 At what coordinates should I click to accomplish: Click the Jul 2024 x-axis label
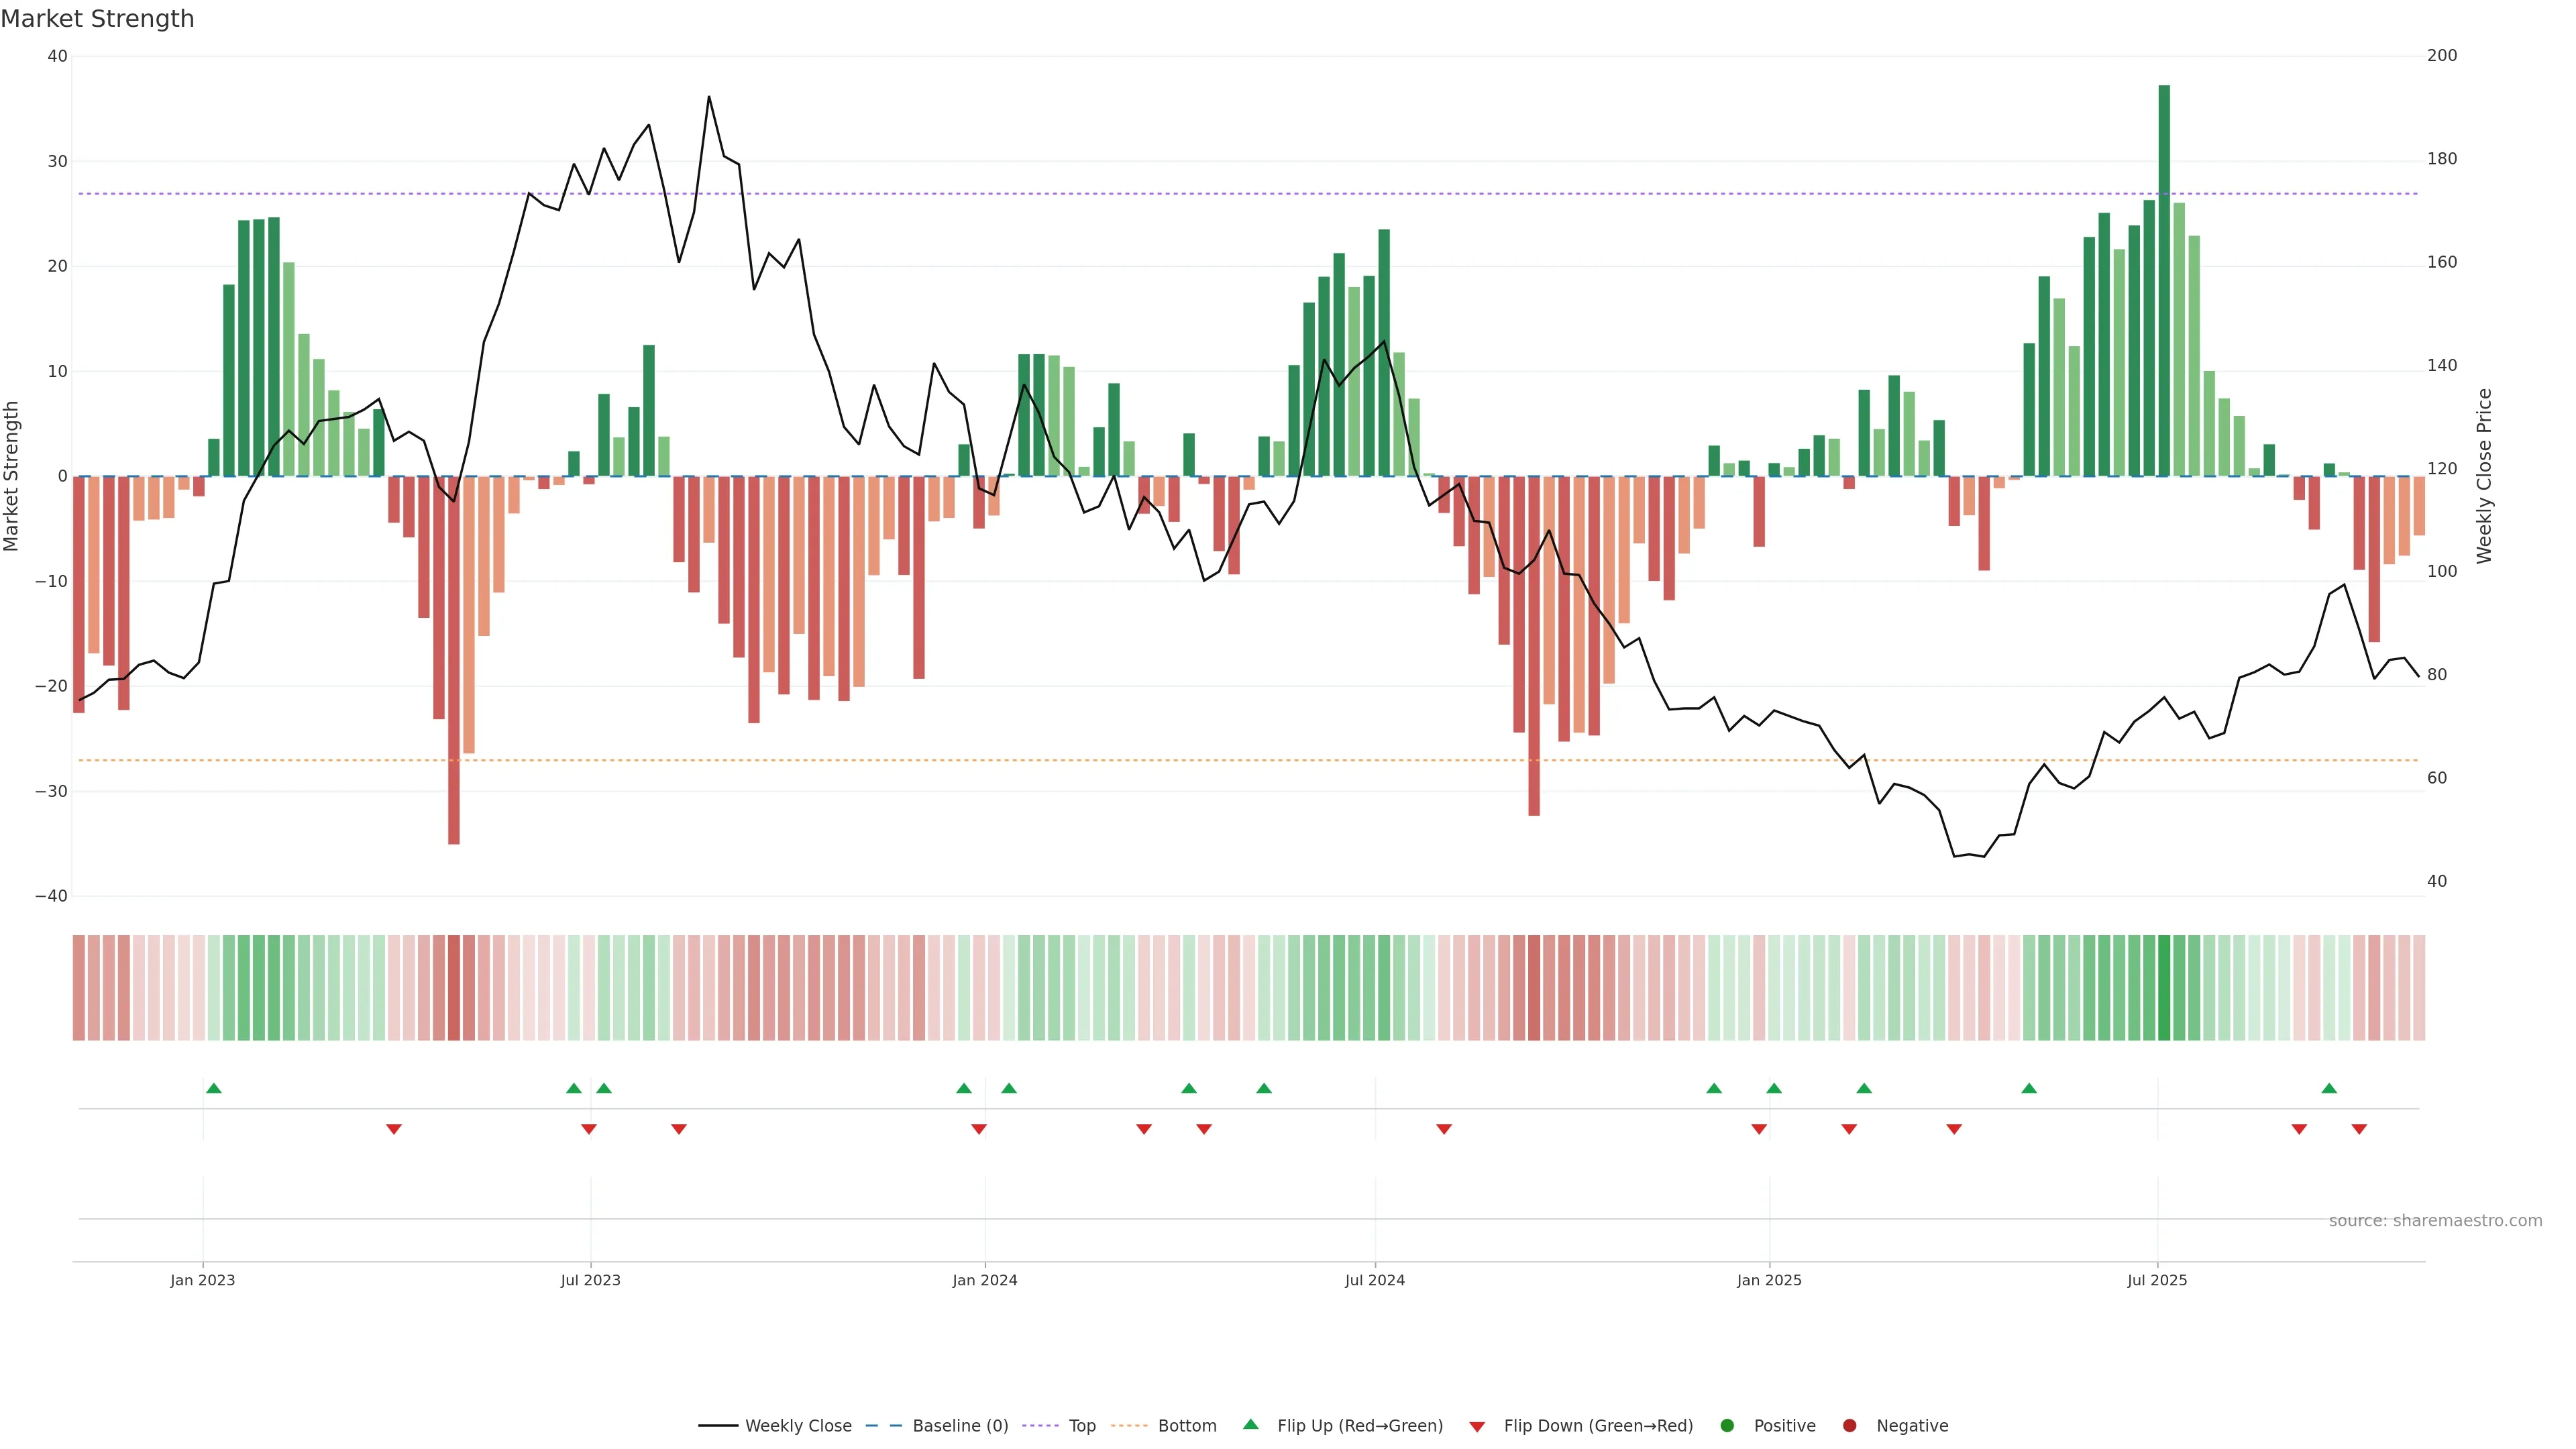click(1374, 1280)
